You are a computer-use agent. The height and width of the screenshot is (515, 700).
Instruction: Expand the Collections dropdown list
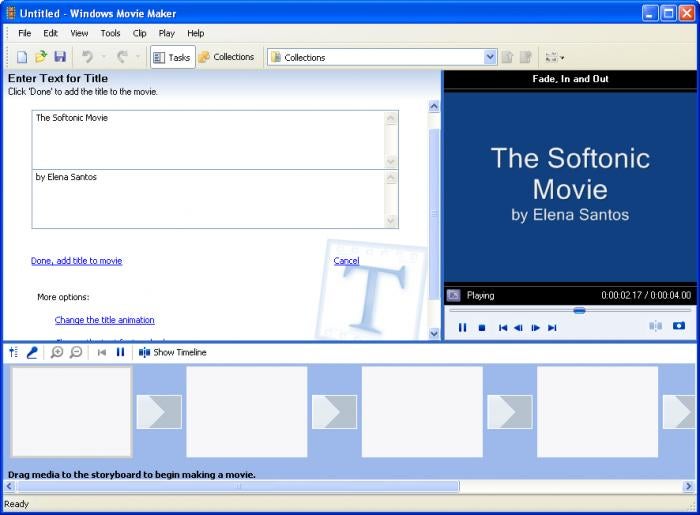click(490, 57)
